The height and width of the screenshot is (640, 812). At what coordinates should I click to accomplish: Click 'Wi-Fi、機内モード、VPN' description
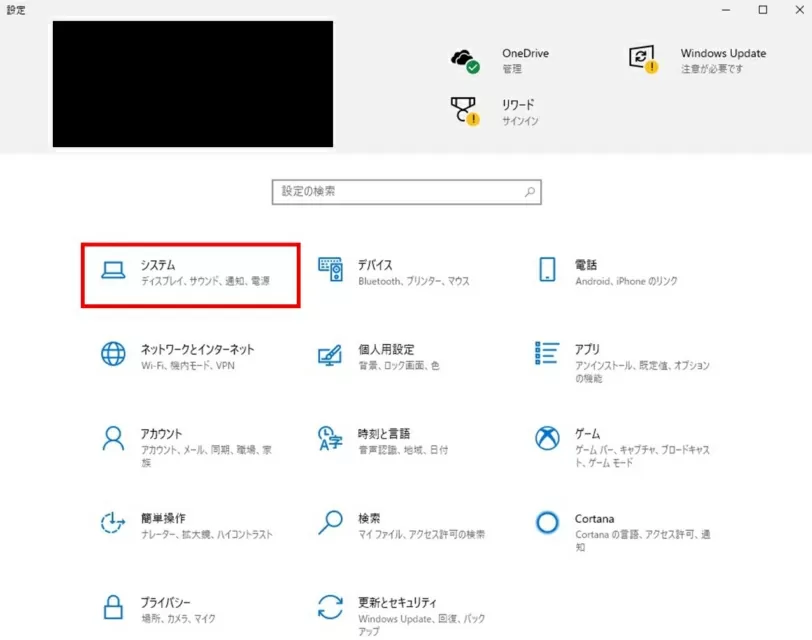187,366
